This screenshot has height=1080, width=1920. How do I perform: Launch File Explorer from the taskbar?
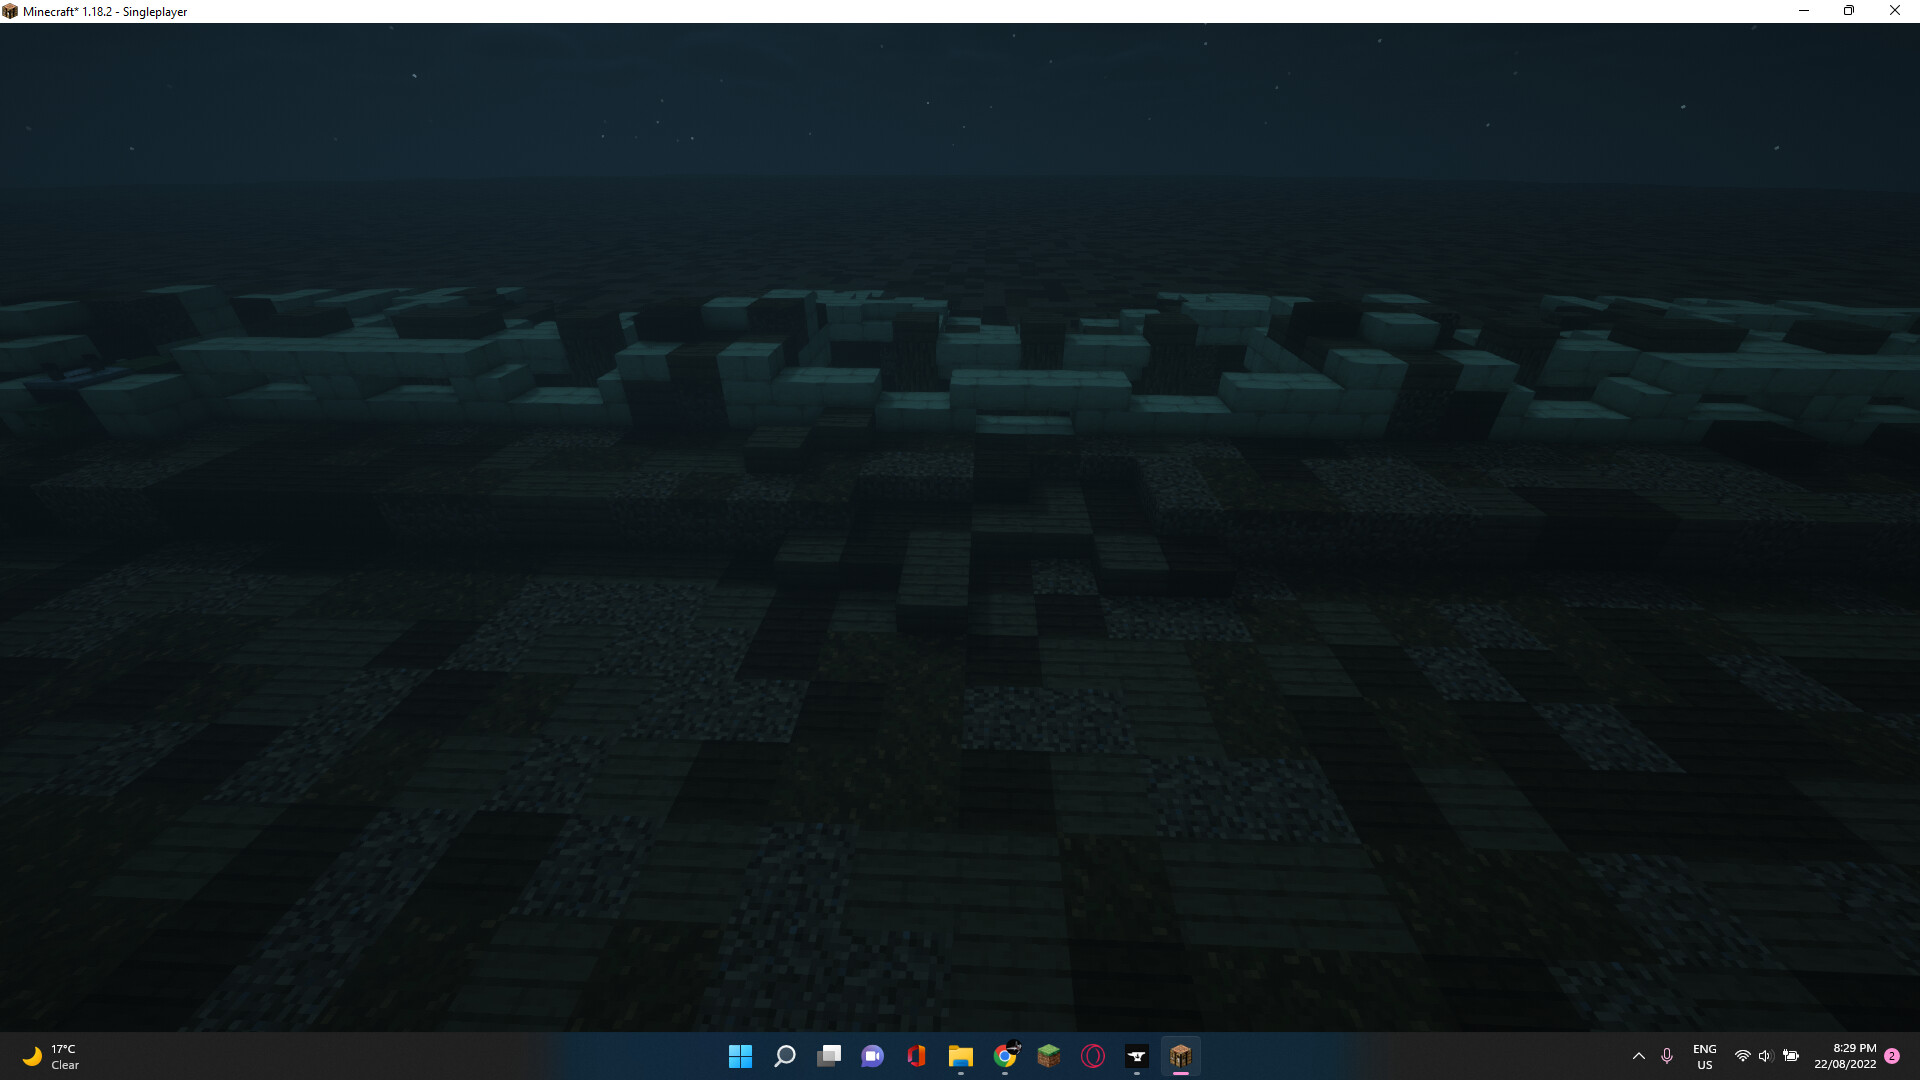click(961, 1056)
